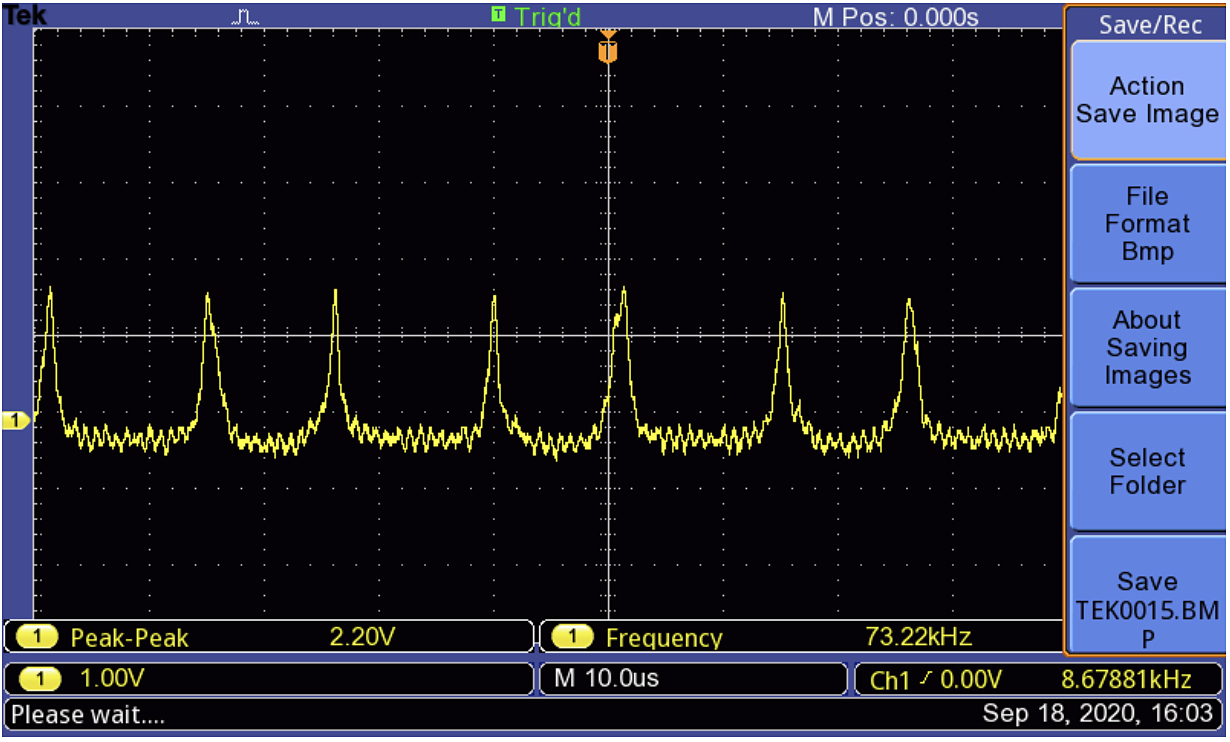Choose the Select Folder option
1230x742 pixels.
point(1146,471)
